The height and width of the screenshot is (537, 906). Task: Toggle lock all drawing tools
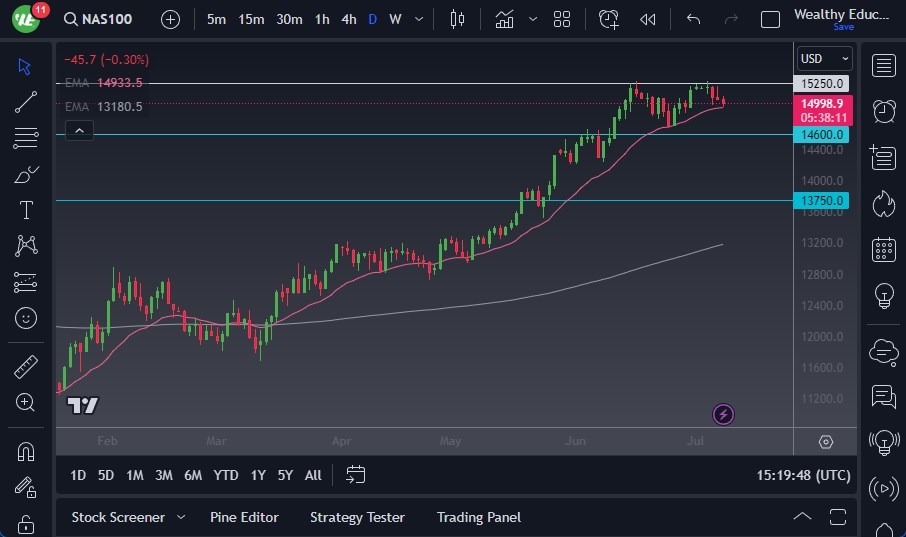[25, 524]
